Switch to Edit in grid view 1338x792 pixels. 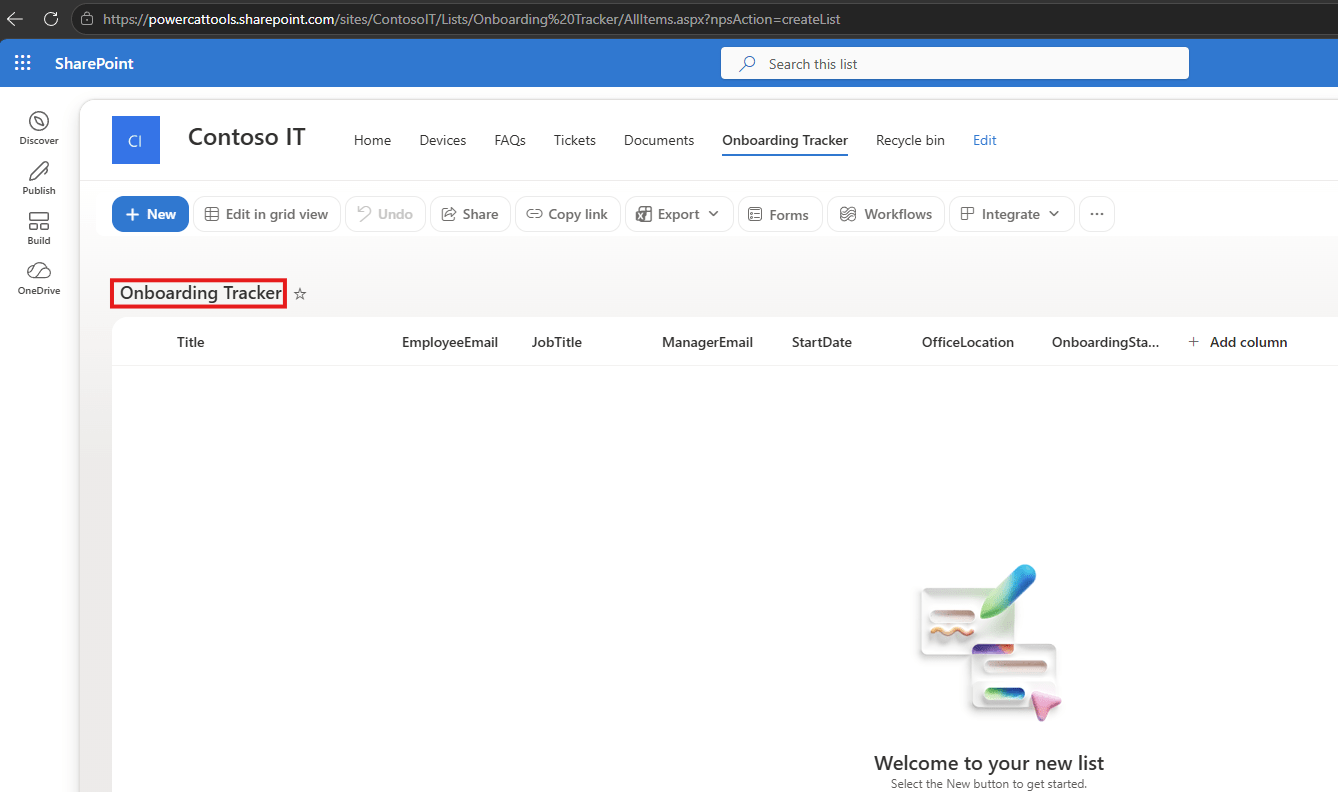(x=267, y=214)
